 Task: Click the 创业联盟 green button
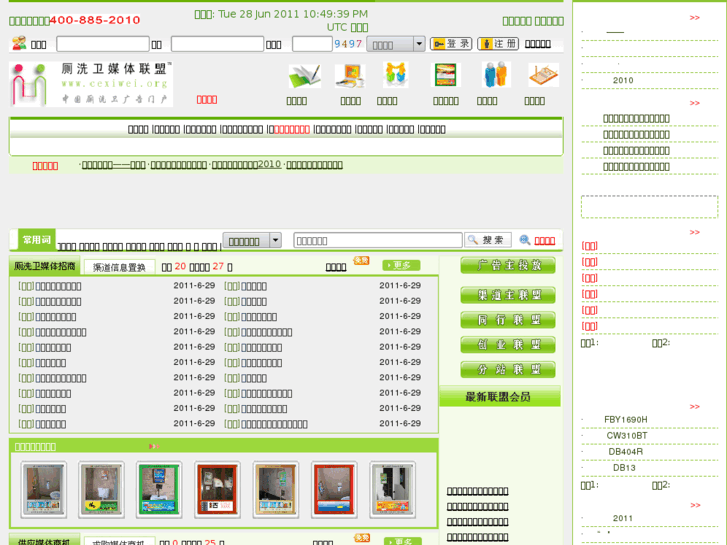point(508,345)
